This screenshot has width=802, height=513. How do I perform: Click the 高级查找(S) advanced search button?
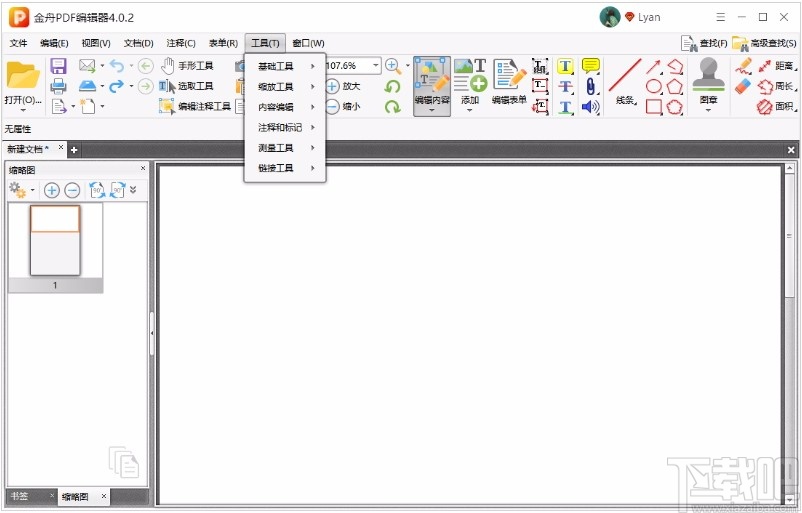764,43
